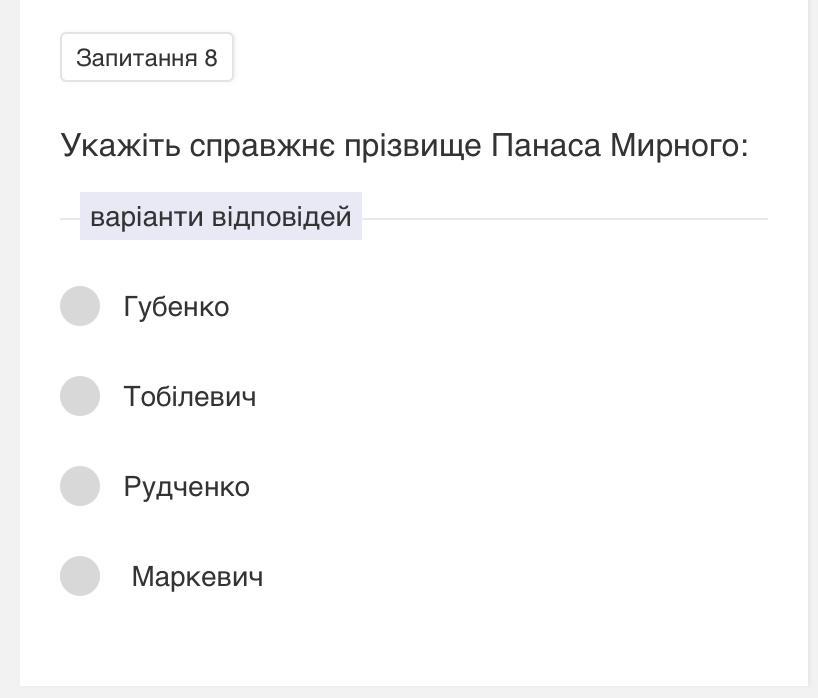Select the Губенко radio button
Image resolution: width=818 pixels, height=698 pixels.
[80, 306]
